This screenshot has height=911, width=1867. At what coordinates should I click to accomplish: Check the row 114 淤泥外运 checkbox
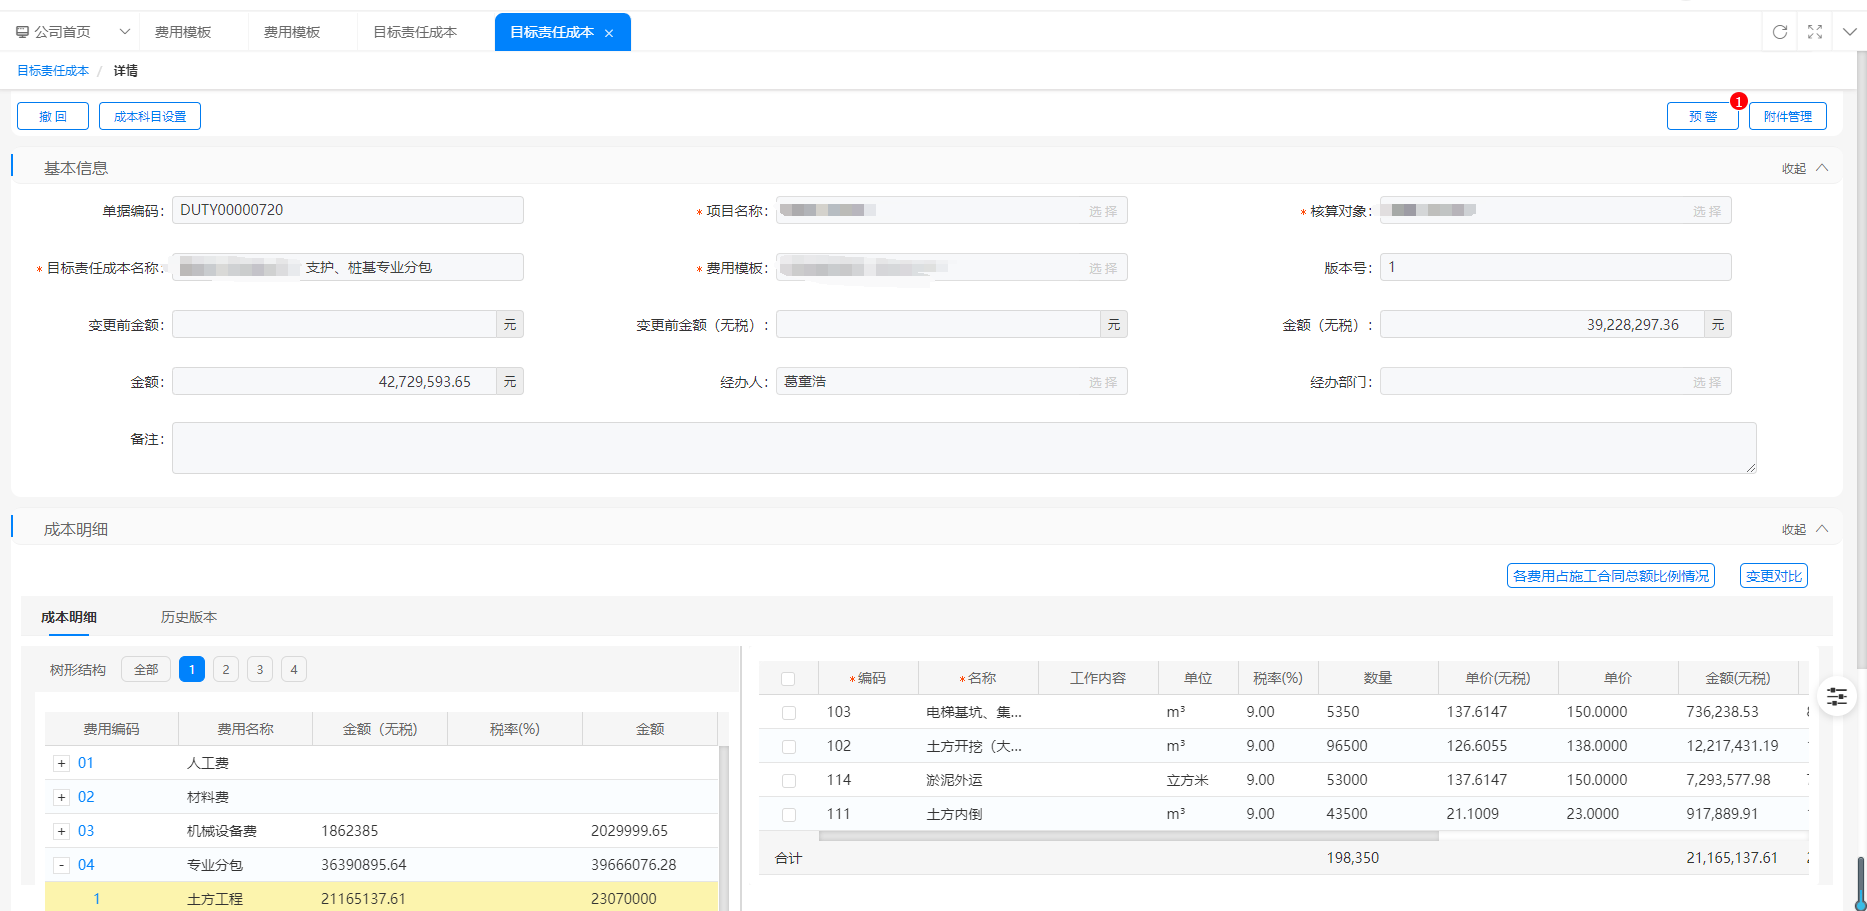pyautogui.click(x=788, y=781)
